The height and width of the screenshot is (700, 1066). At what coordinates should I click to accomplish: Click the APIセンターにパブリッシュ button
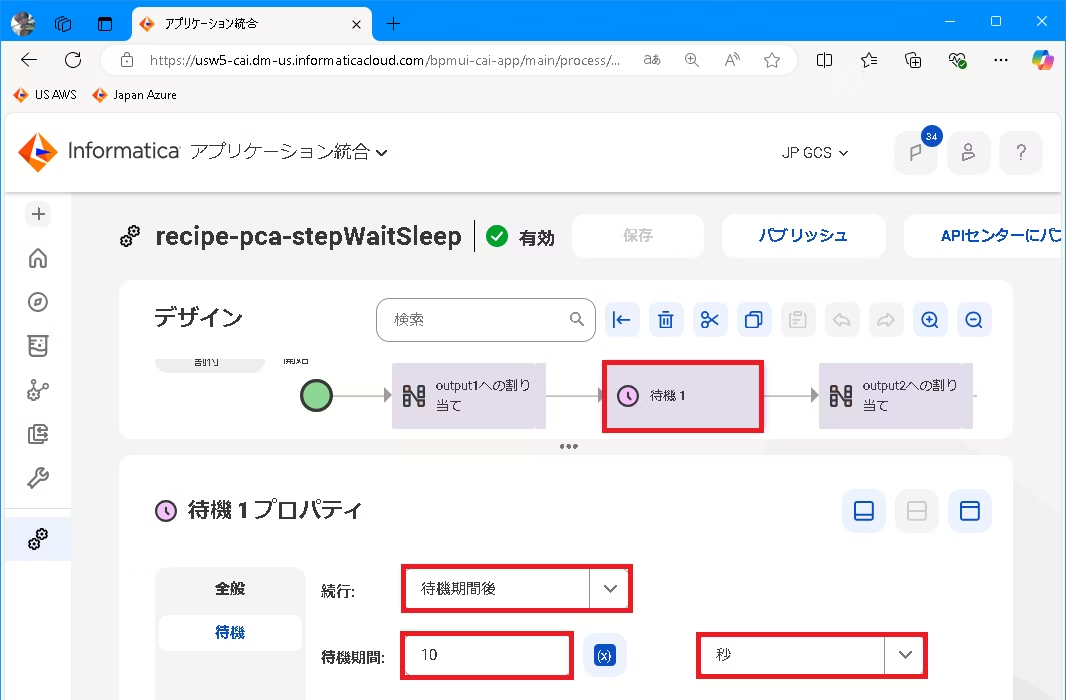click(984, 236)
